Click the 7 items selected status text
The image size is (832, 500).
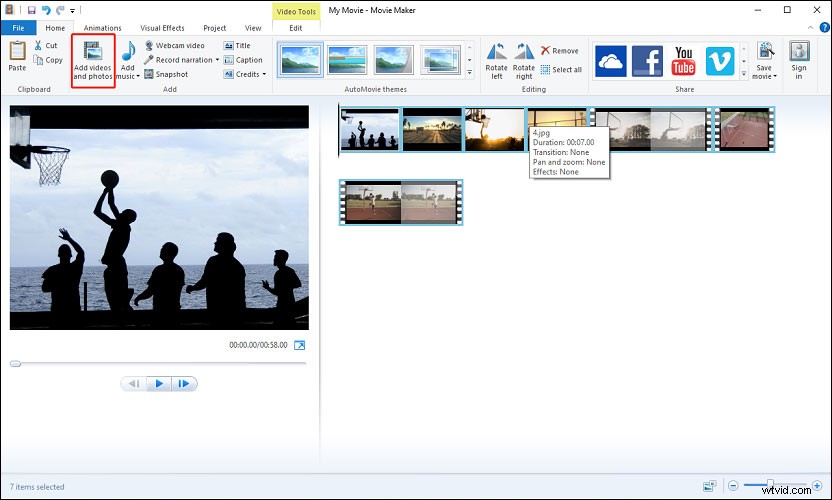[x=37, y=487]
